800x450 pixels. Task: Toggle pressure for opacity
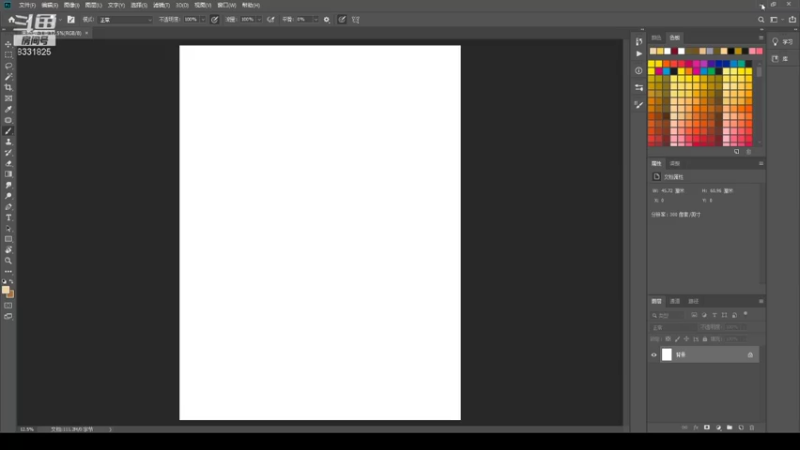coord(215,19)
